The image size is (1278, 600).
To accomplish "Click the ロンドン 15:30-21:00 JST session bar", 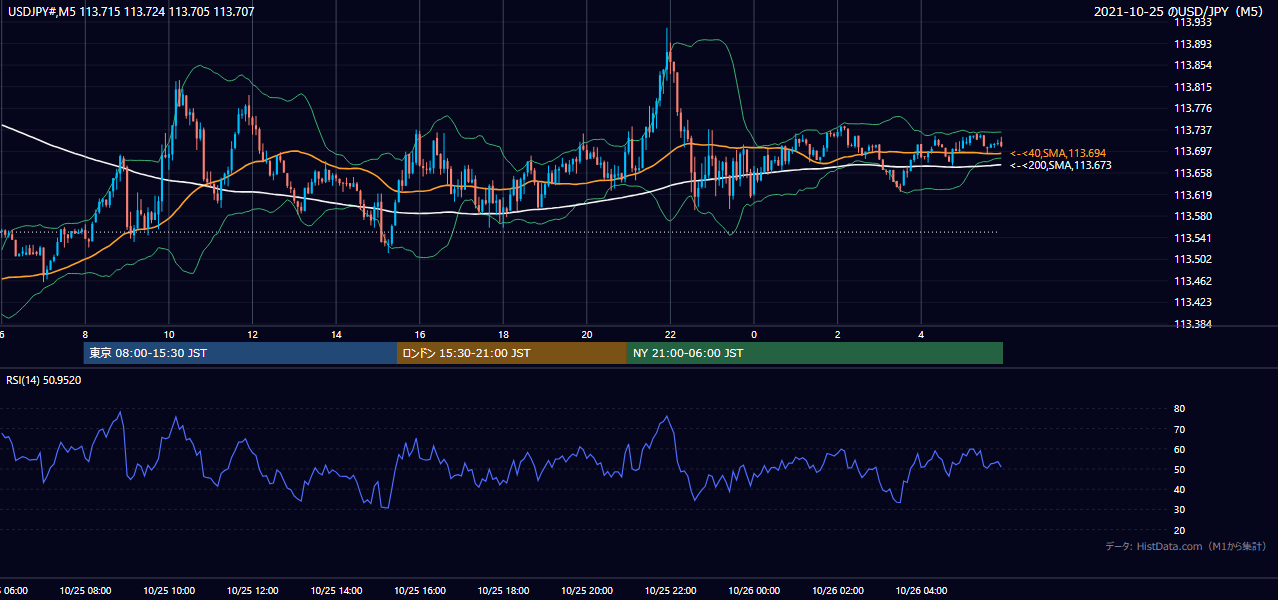I will pyautogui.click(x=512, y=353).
